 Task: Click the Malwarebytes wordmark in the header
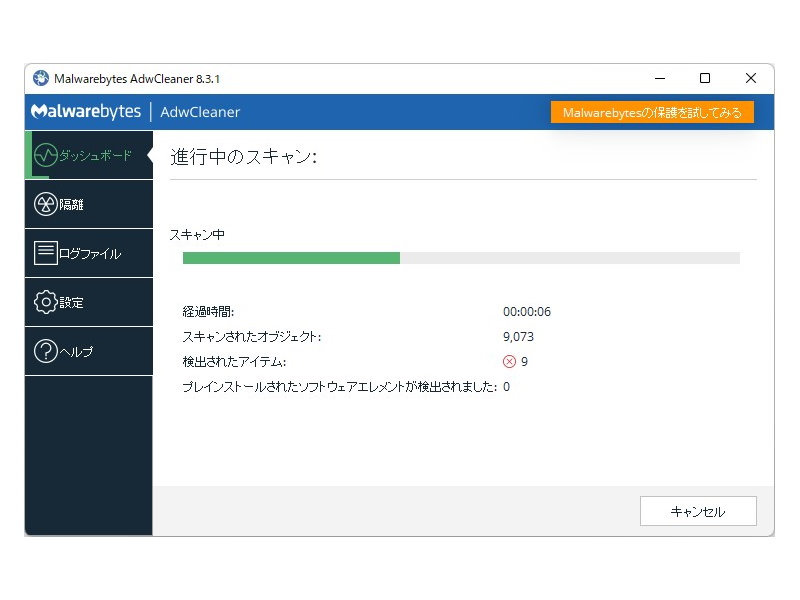pos(86,112)
